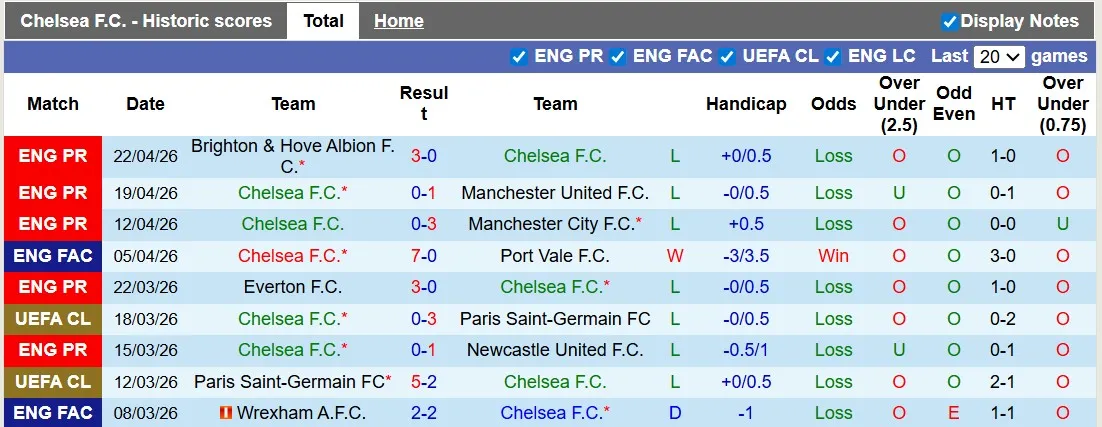
Task: Click the Everton F.C. team name
Action: (x=292, y=287)
